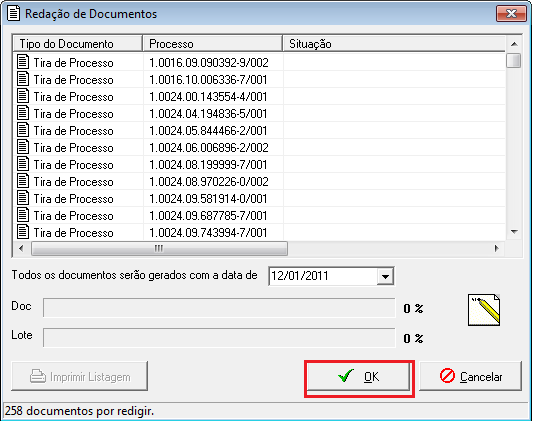Select the document icon for 1.0024.08.199999-7/001
533x421 pixels.
point(23,164)
